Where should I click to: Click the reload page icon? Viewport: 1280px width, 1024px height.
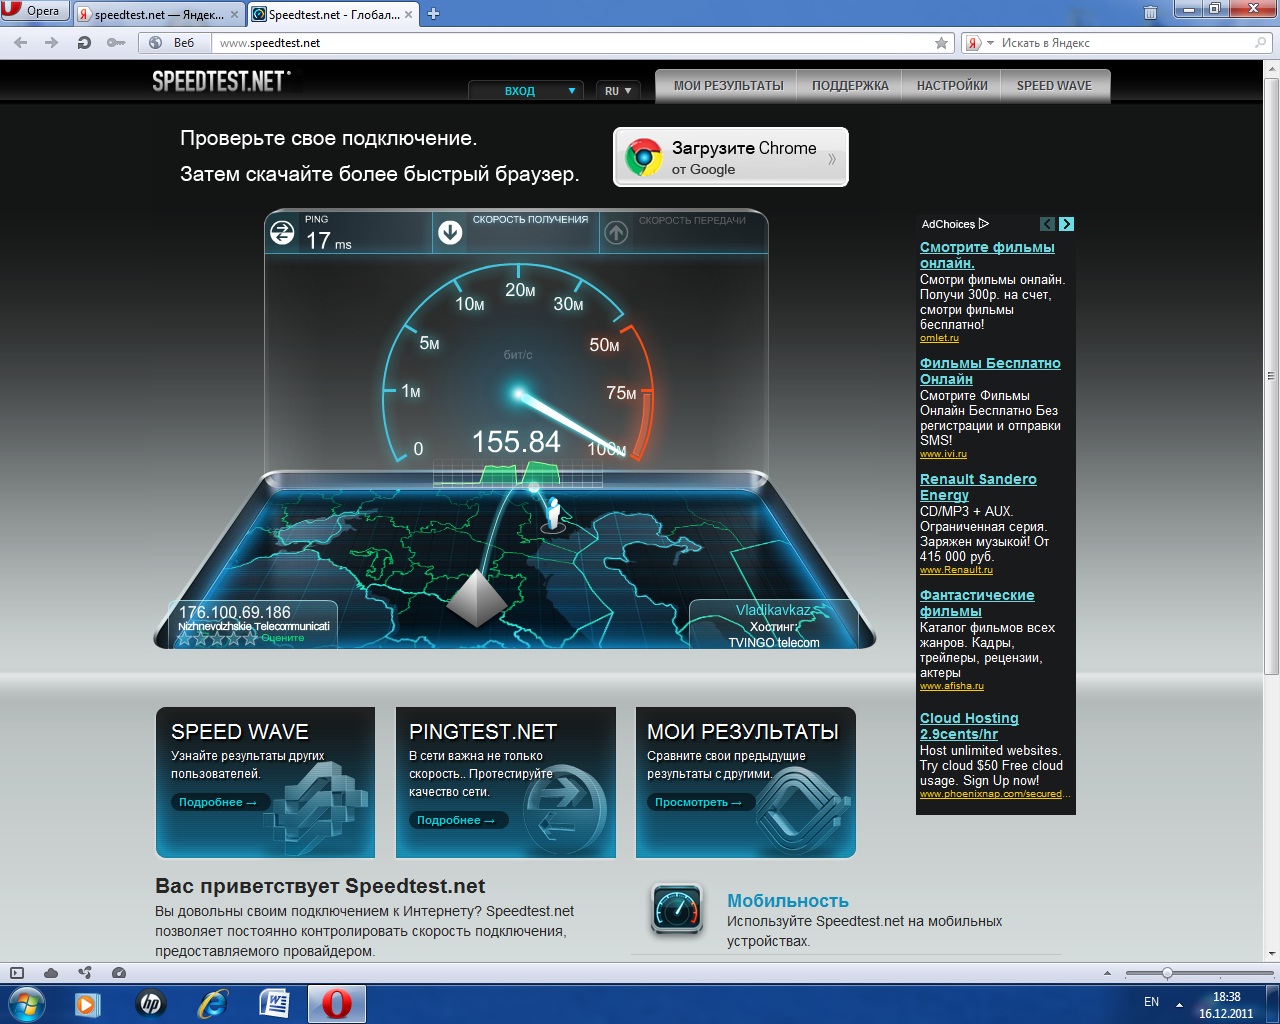(x=84, y=43)
